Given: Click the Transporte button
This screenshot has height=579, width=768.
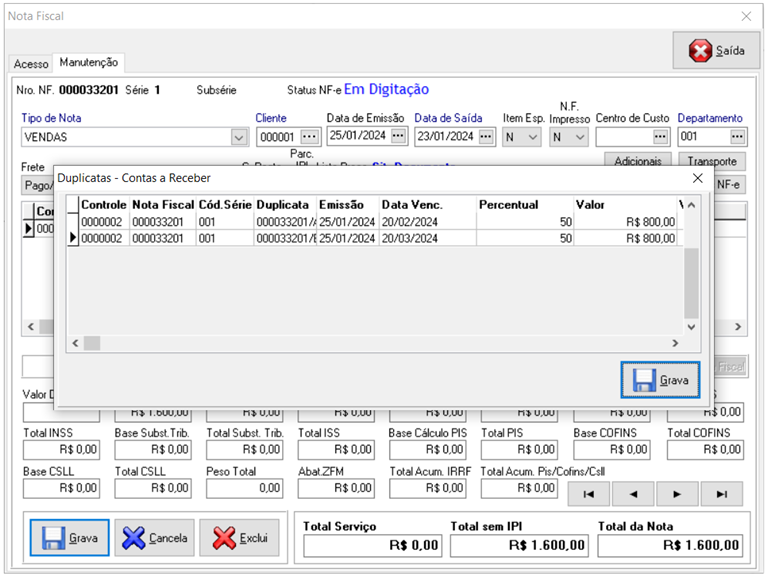Looking at the screenshot, I should click(x=711, y=161).
